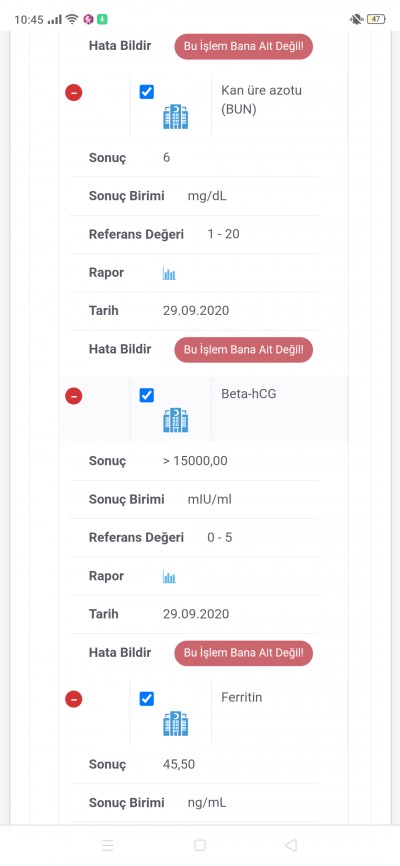
Task: Tap the Android back navigation triangle
Action: click(291, 845)
